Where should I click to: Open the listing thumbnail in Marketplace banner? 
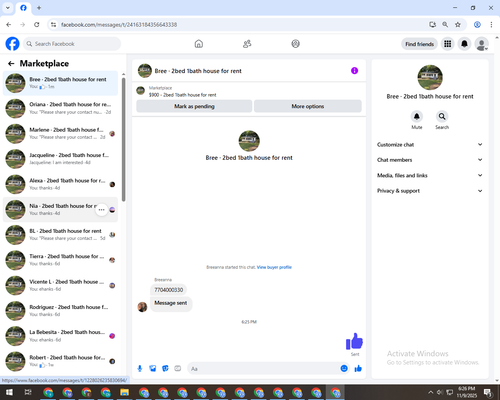141,90
